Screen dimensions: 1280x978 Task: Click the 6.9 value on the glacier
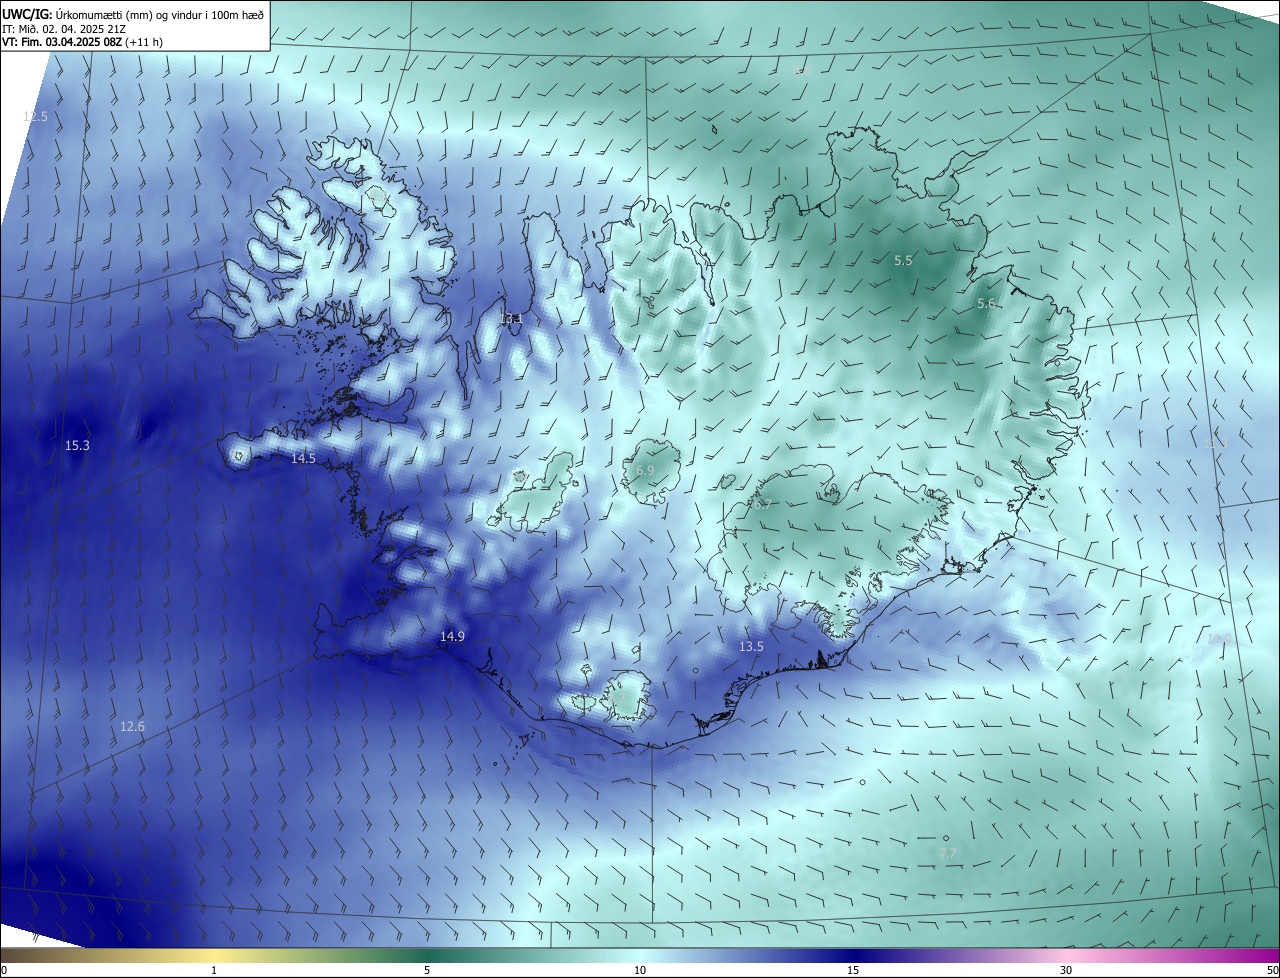click(x=645, y=470)
